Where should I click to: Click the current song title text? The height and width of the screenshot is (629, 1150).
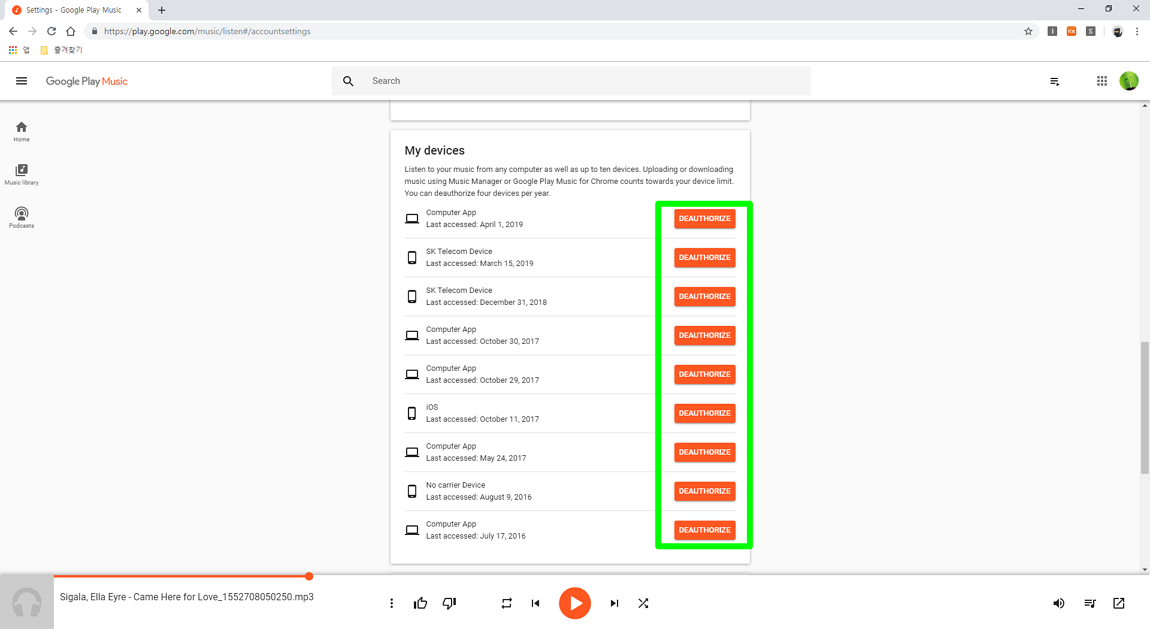coord(186,597)
